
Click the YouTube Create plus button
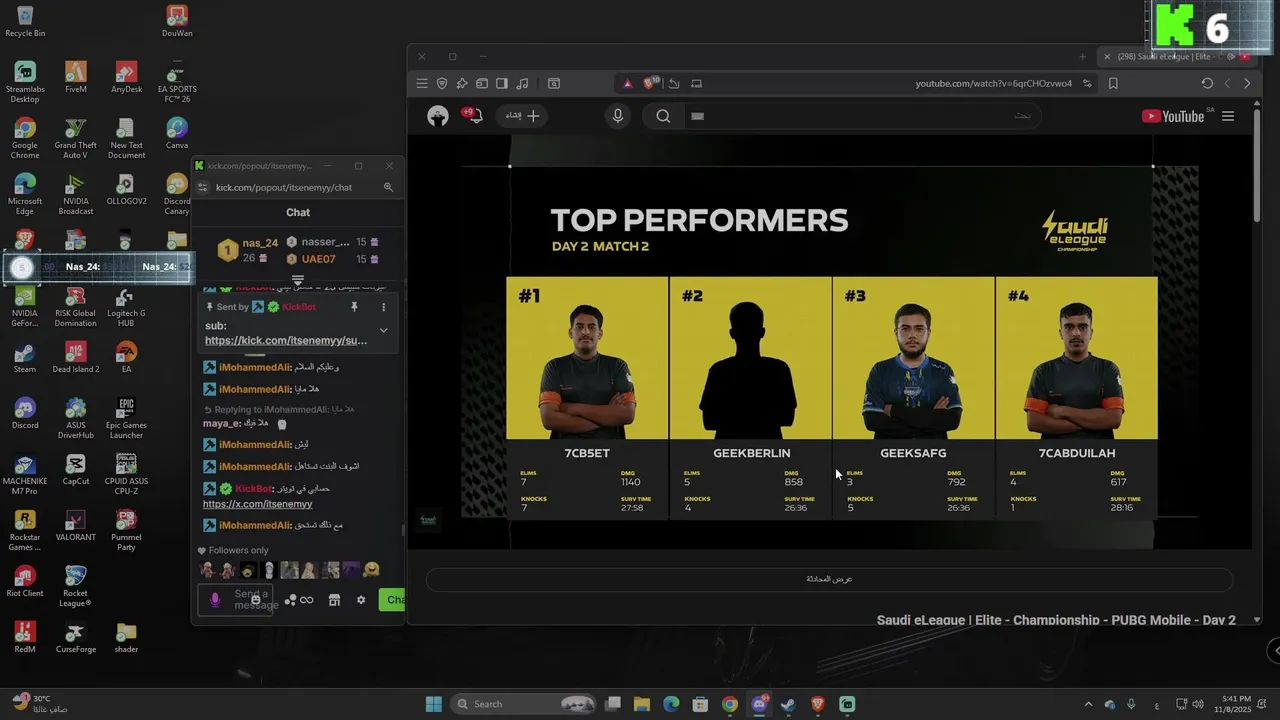pyautogui.click(x=523, y=116)
